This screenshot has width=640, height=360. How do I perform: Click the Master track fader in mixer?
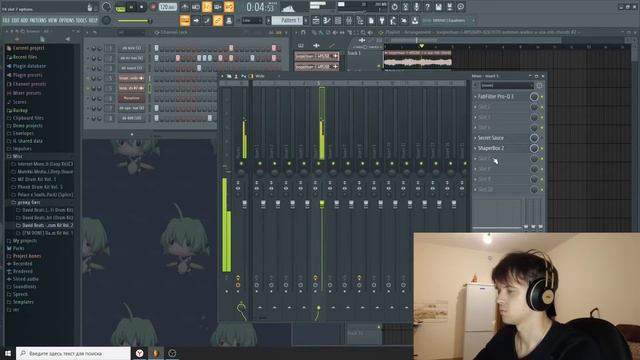coord(244,204)
